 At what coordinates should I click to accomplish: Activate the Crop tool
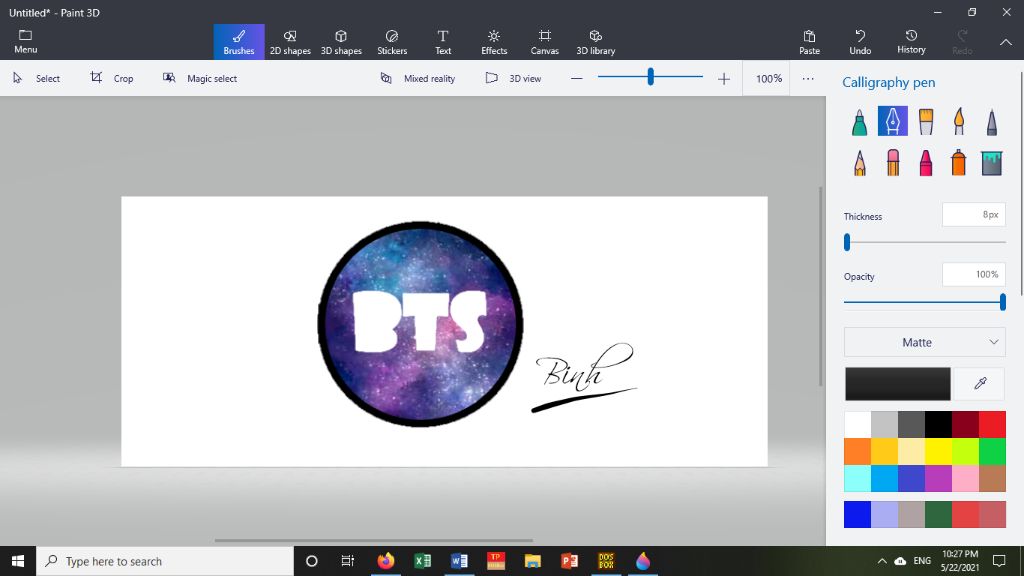point(112,78)
